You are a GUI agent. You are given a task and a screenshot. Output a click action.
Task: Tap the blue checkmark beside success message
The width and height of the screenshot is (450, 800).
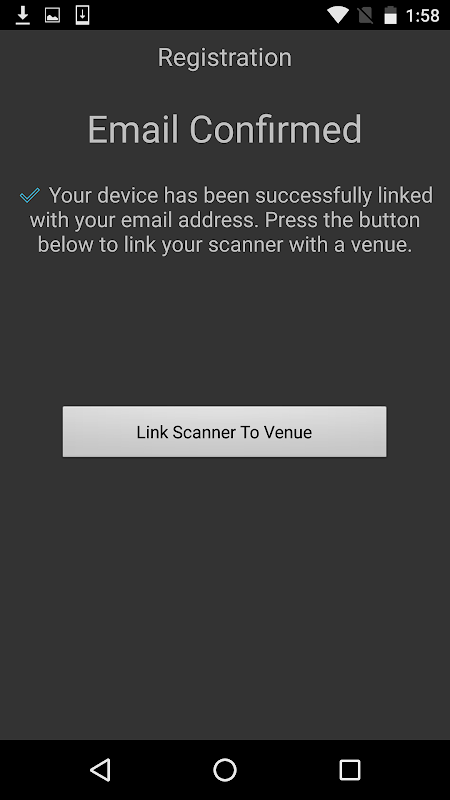click(x=30, y=195)
